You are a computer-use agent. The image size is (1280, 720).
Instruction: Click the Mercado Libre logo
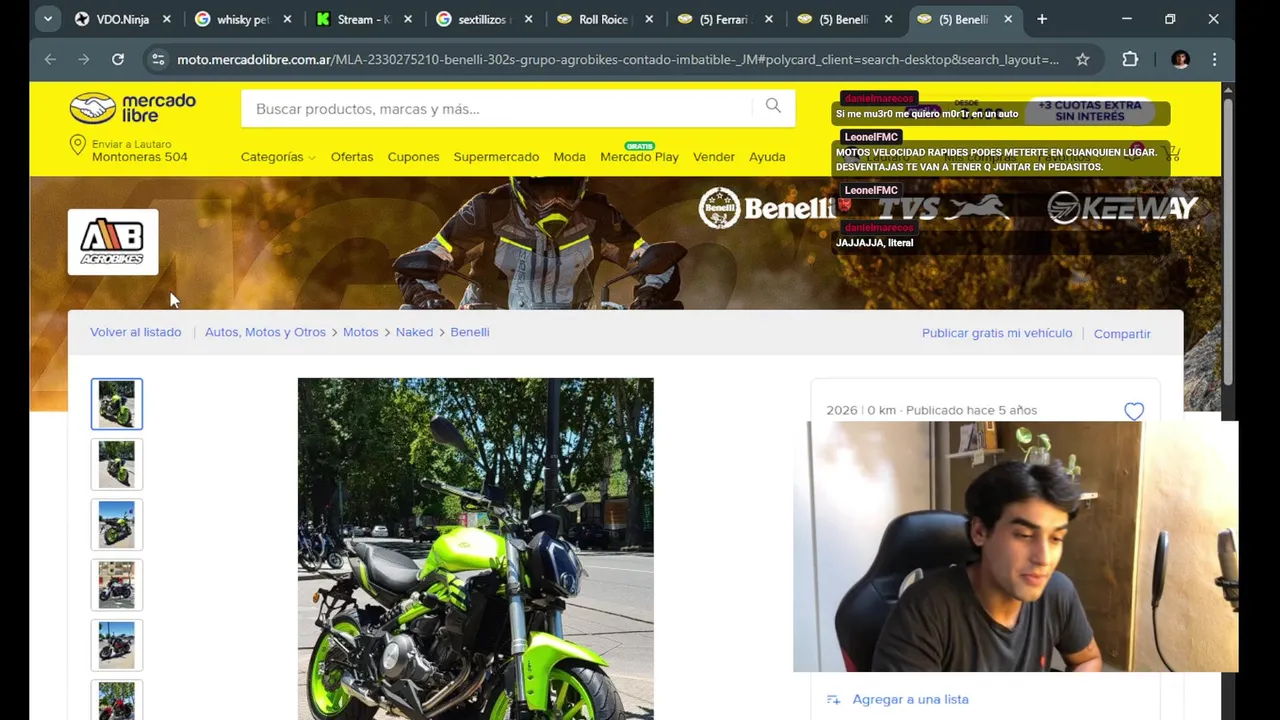(x=133, y=108)
